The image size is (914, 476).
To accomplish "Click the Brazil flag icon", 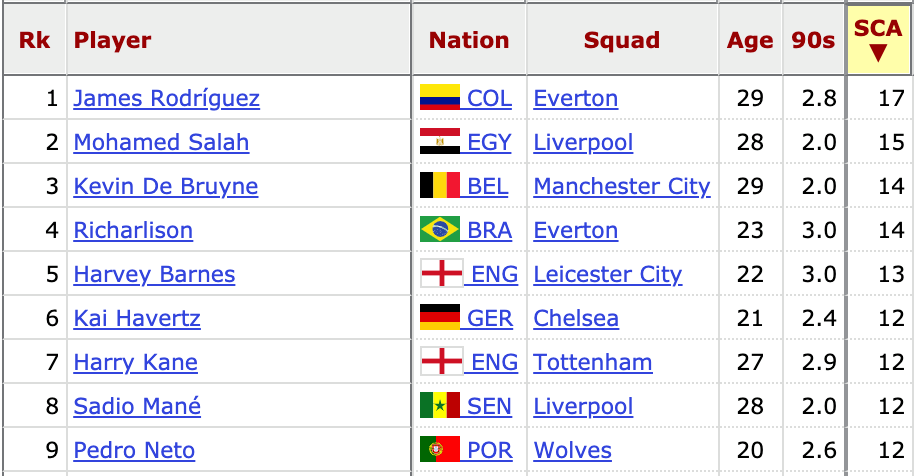I will pos(440,230).
